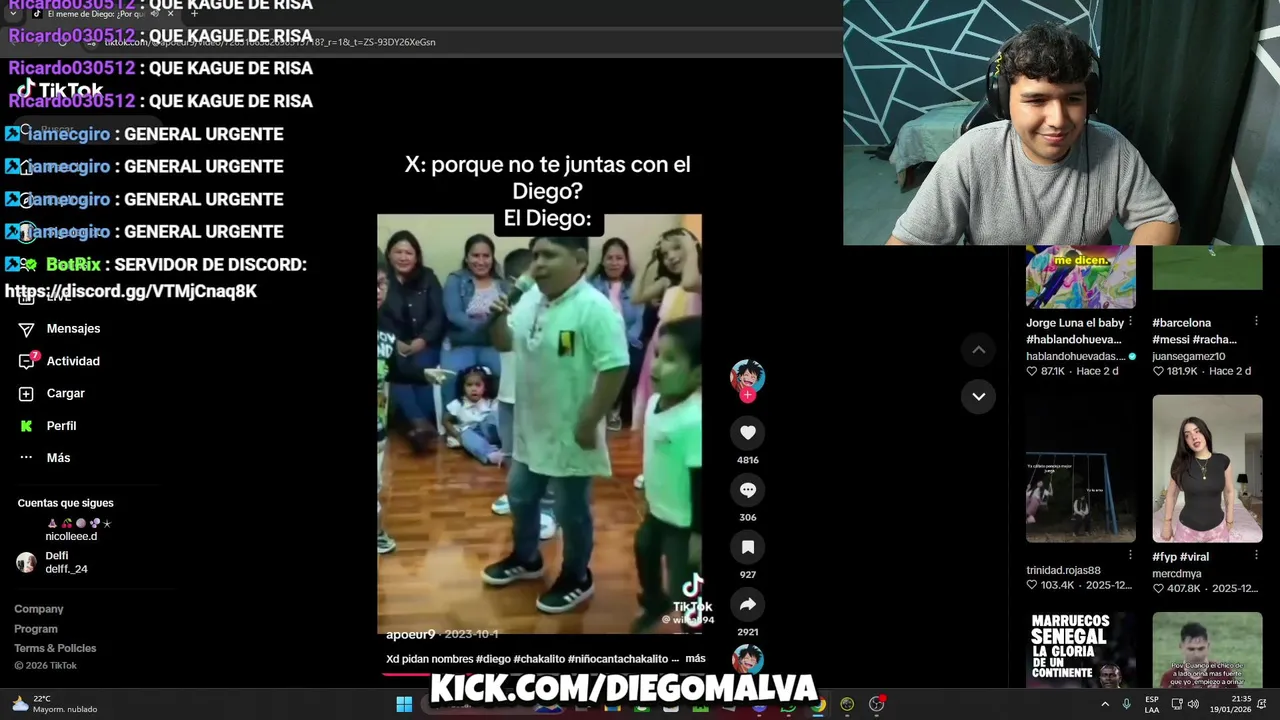This screenshot has height=720, width=1280.
Task: Open Mensajes in the TikTok sidebar
Action: tap(73, 329)
